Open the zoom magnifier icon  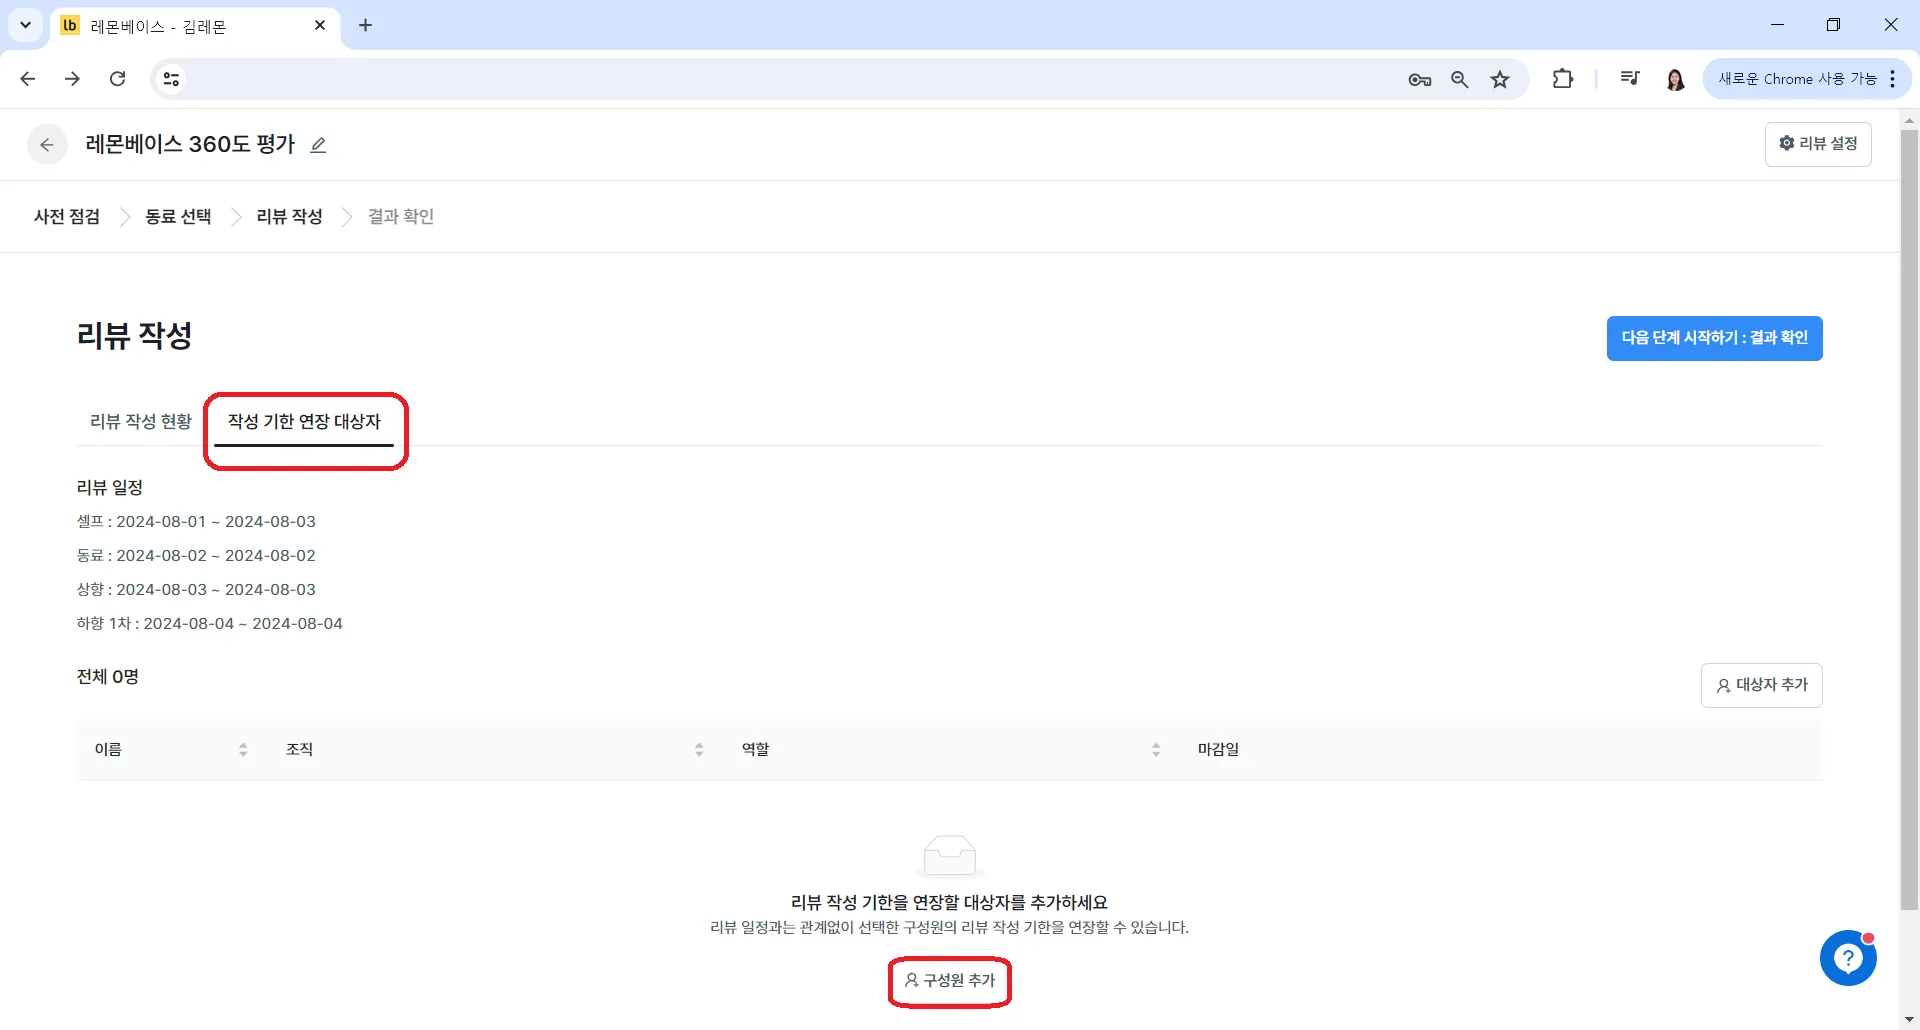click(x=1460, y=80)
